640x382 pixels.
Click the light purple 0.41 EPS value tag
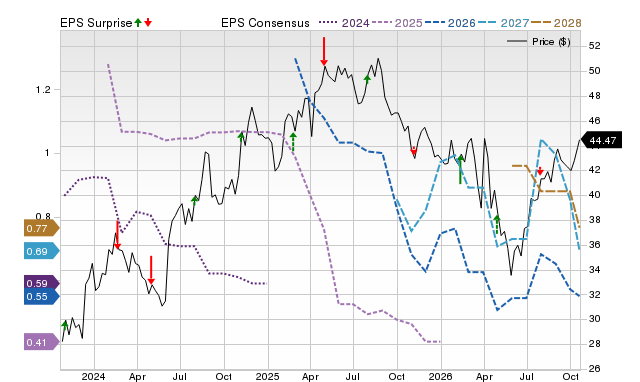coord(42,342)
